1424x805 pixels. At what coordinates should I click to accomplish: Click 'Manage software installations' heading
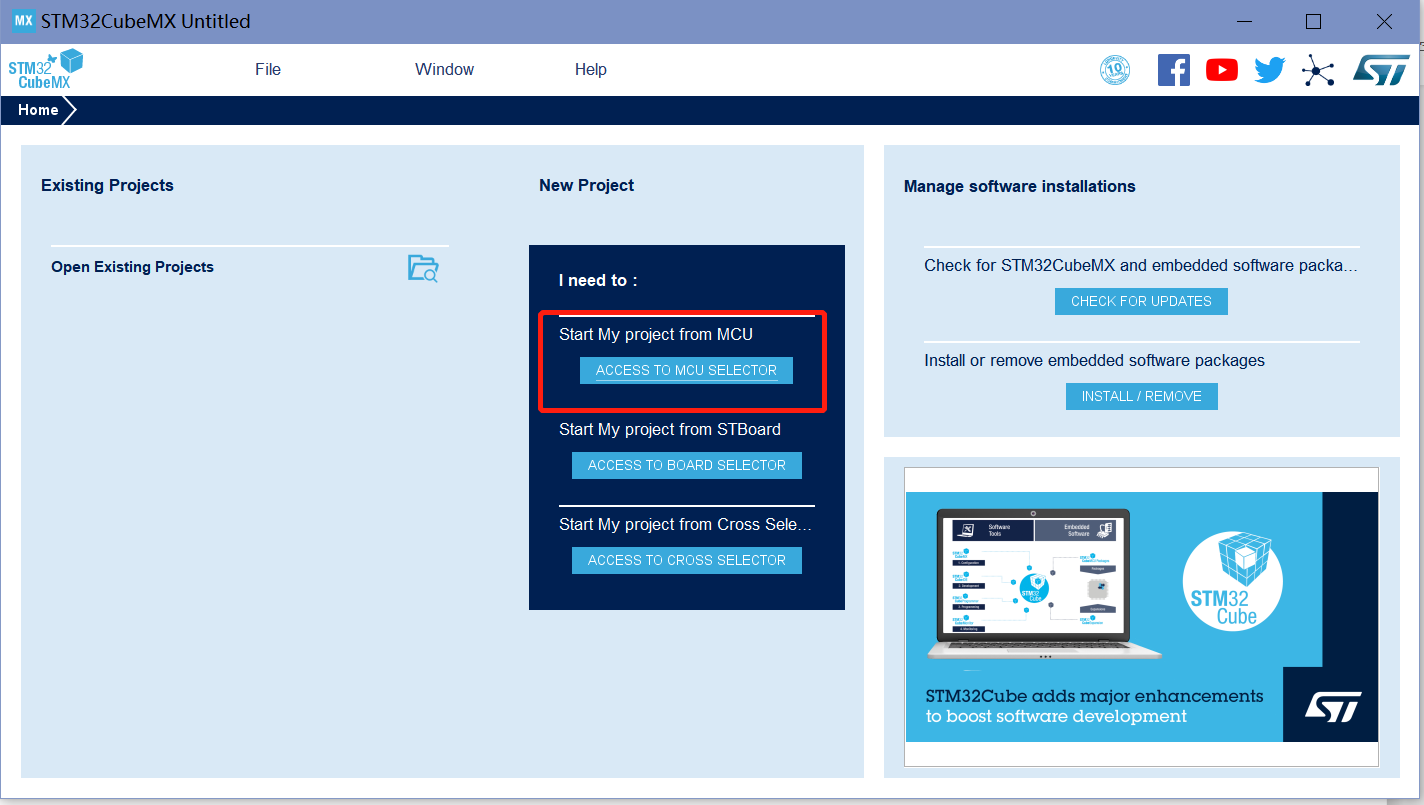click(x=1020, y=186)
